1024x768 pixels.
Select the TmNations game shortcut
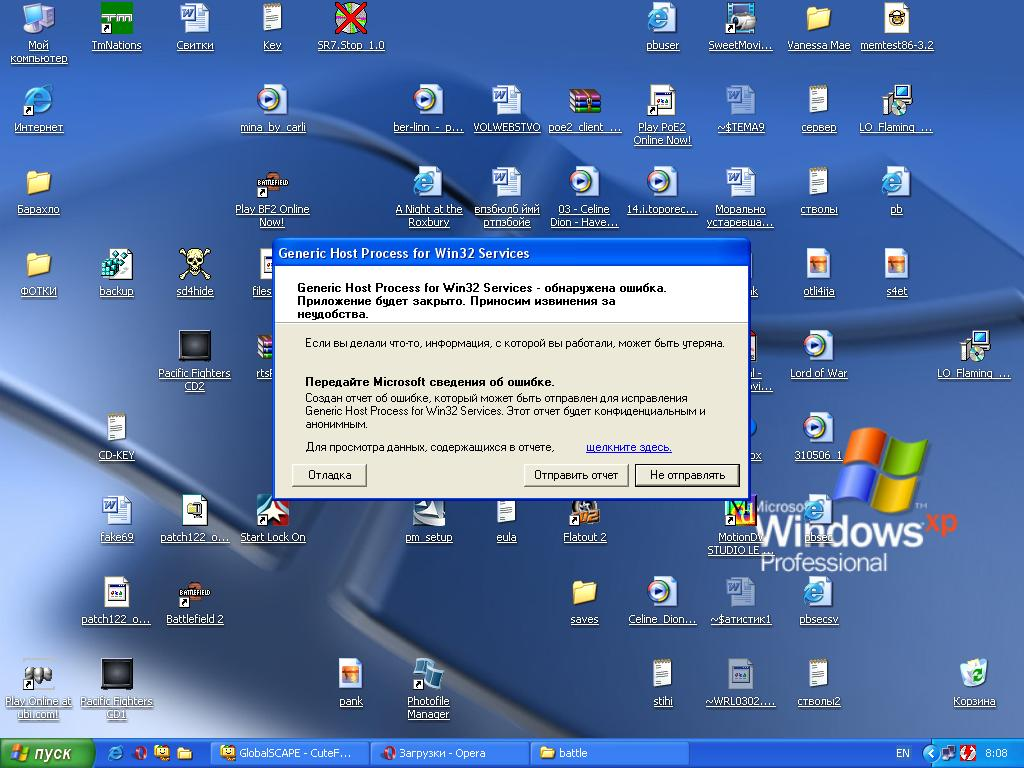pyautogui.click(x=117, y=19)
